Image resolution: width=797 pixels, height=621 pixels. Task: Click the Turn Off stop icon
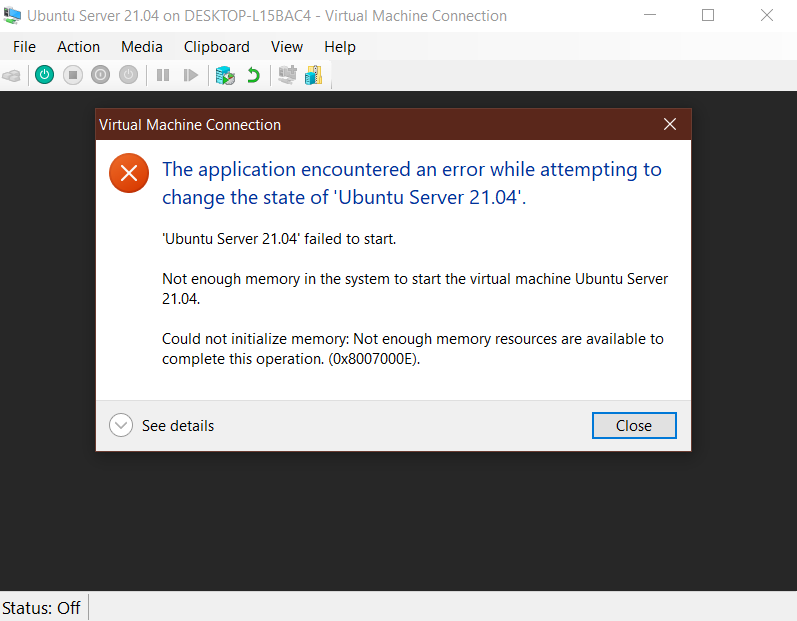tap(72, 75)
